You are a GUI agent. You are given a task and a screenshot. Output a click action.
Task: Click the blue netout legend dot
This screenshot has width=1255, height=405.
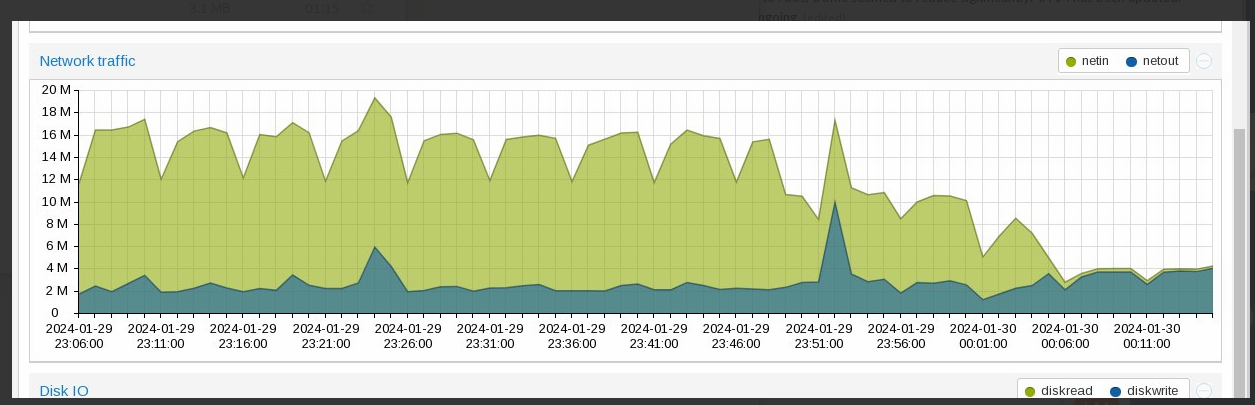coord(1131,62)
